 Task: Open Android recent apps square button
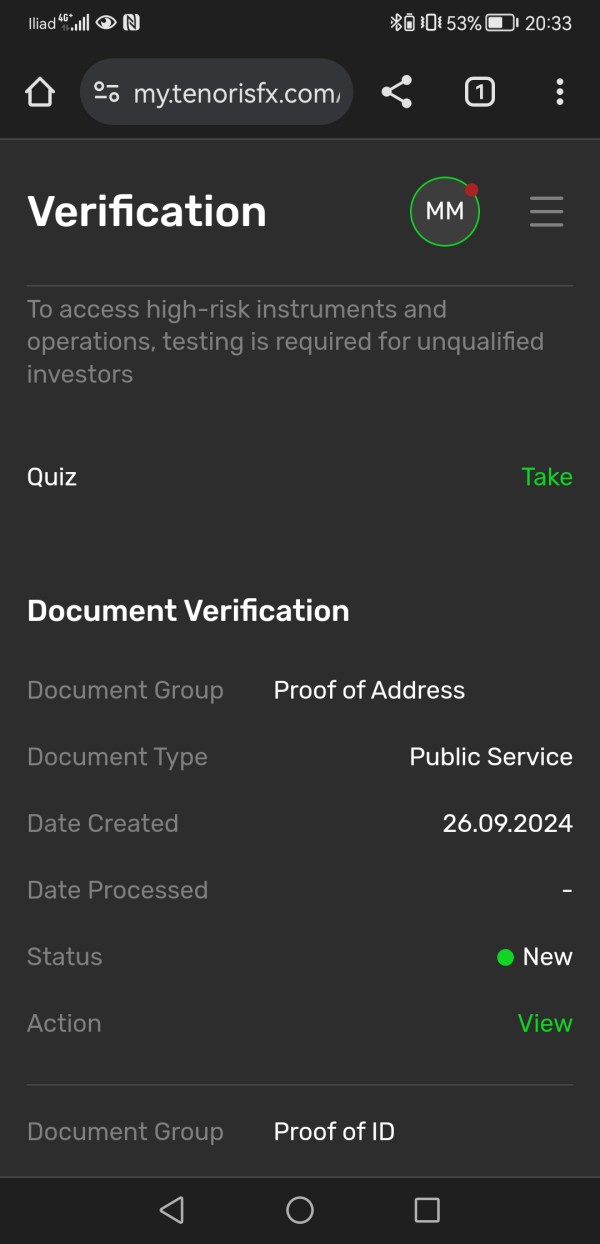tap(427, 1210)
